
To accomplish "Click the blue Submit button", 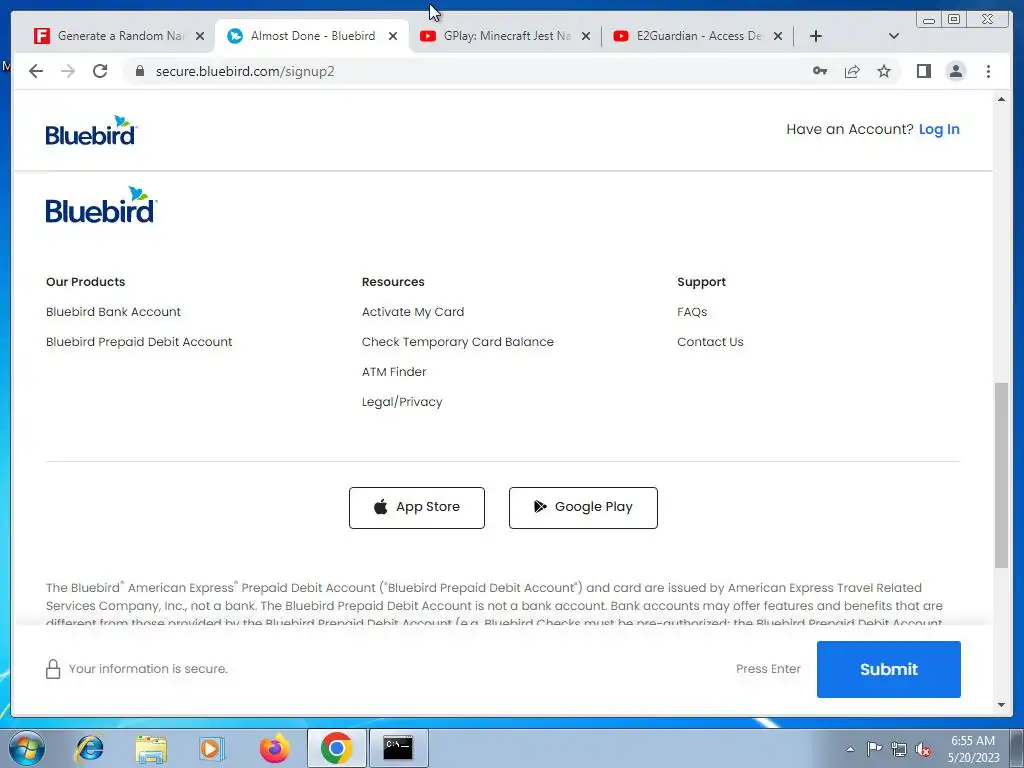I will coord(888,669).
